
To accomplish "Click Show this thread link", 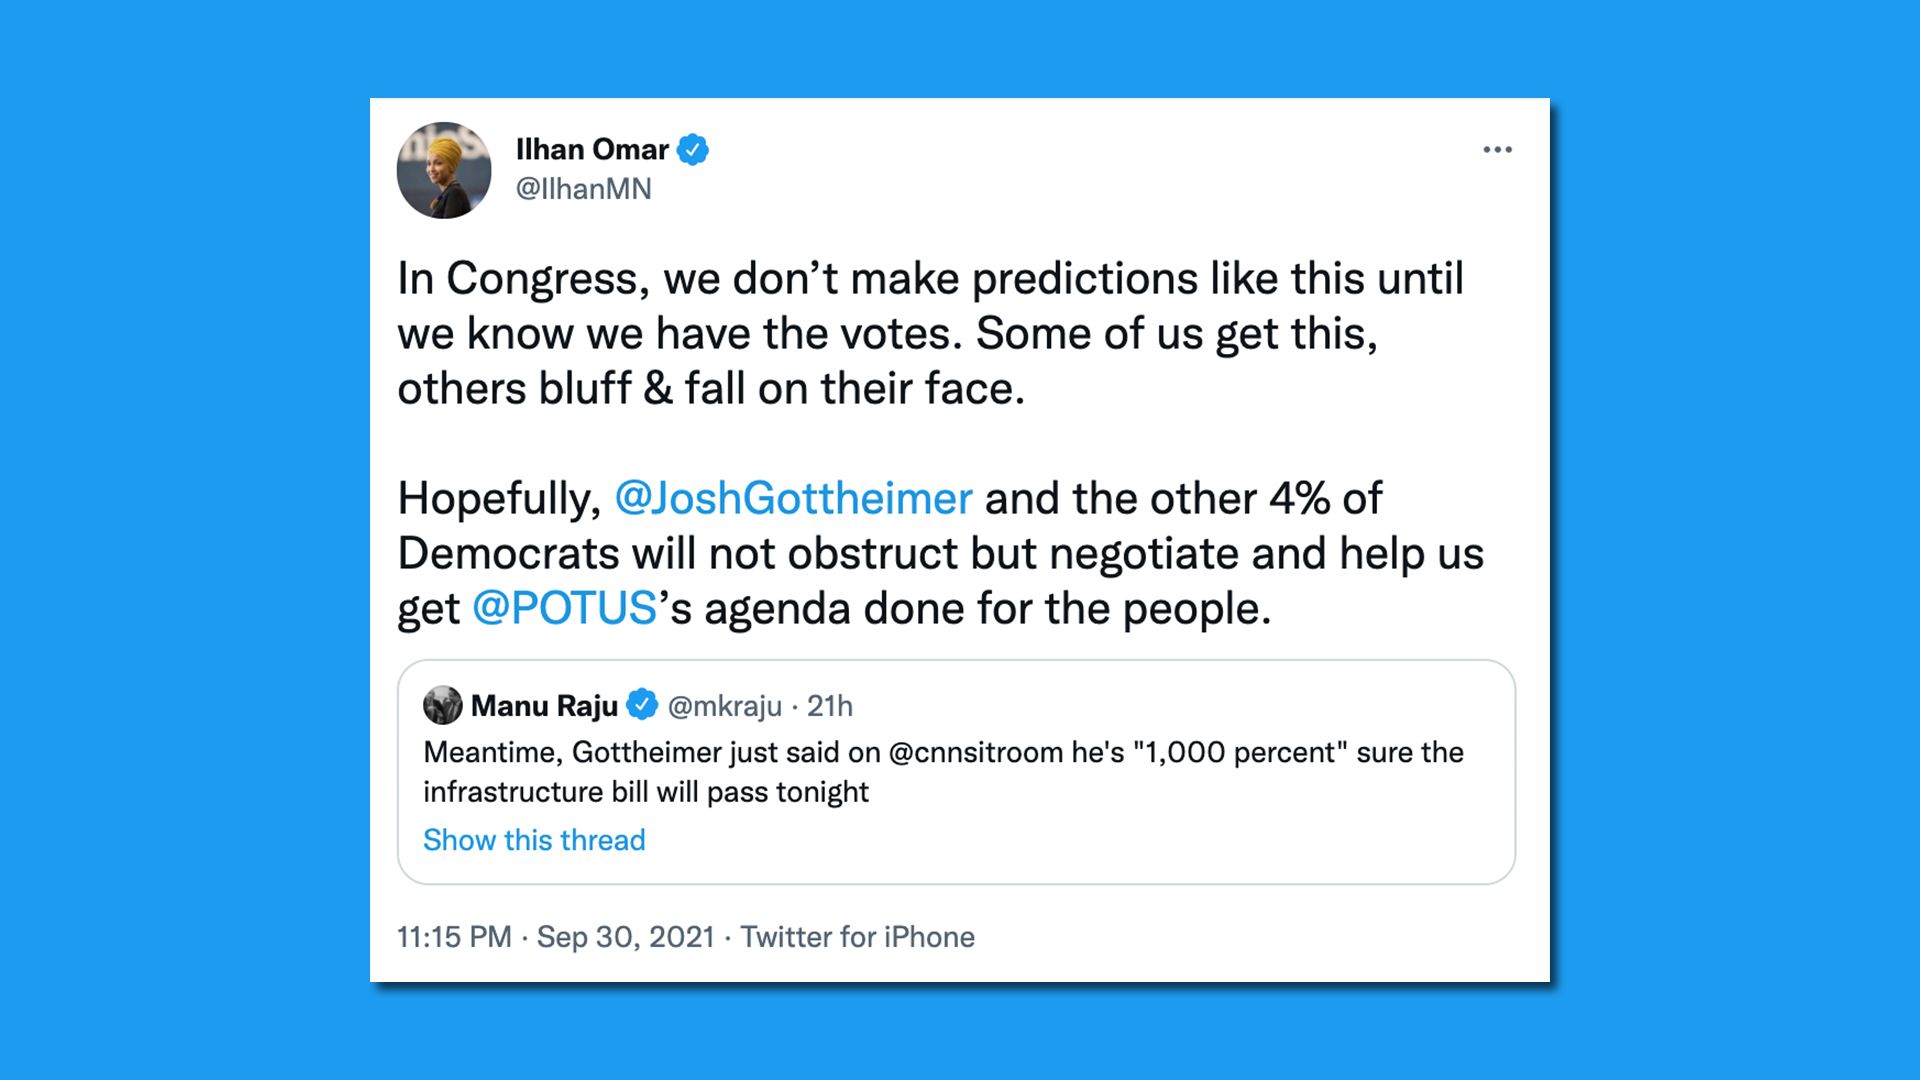I will tap(534, 840).
